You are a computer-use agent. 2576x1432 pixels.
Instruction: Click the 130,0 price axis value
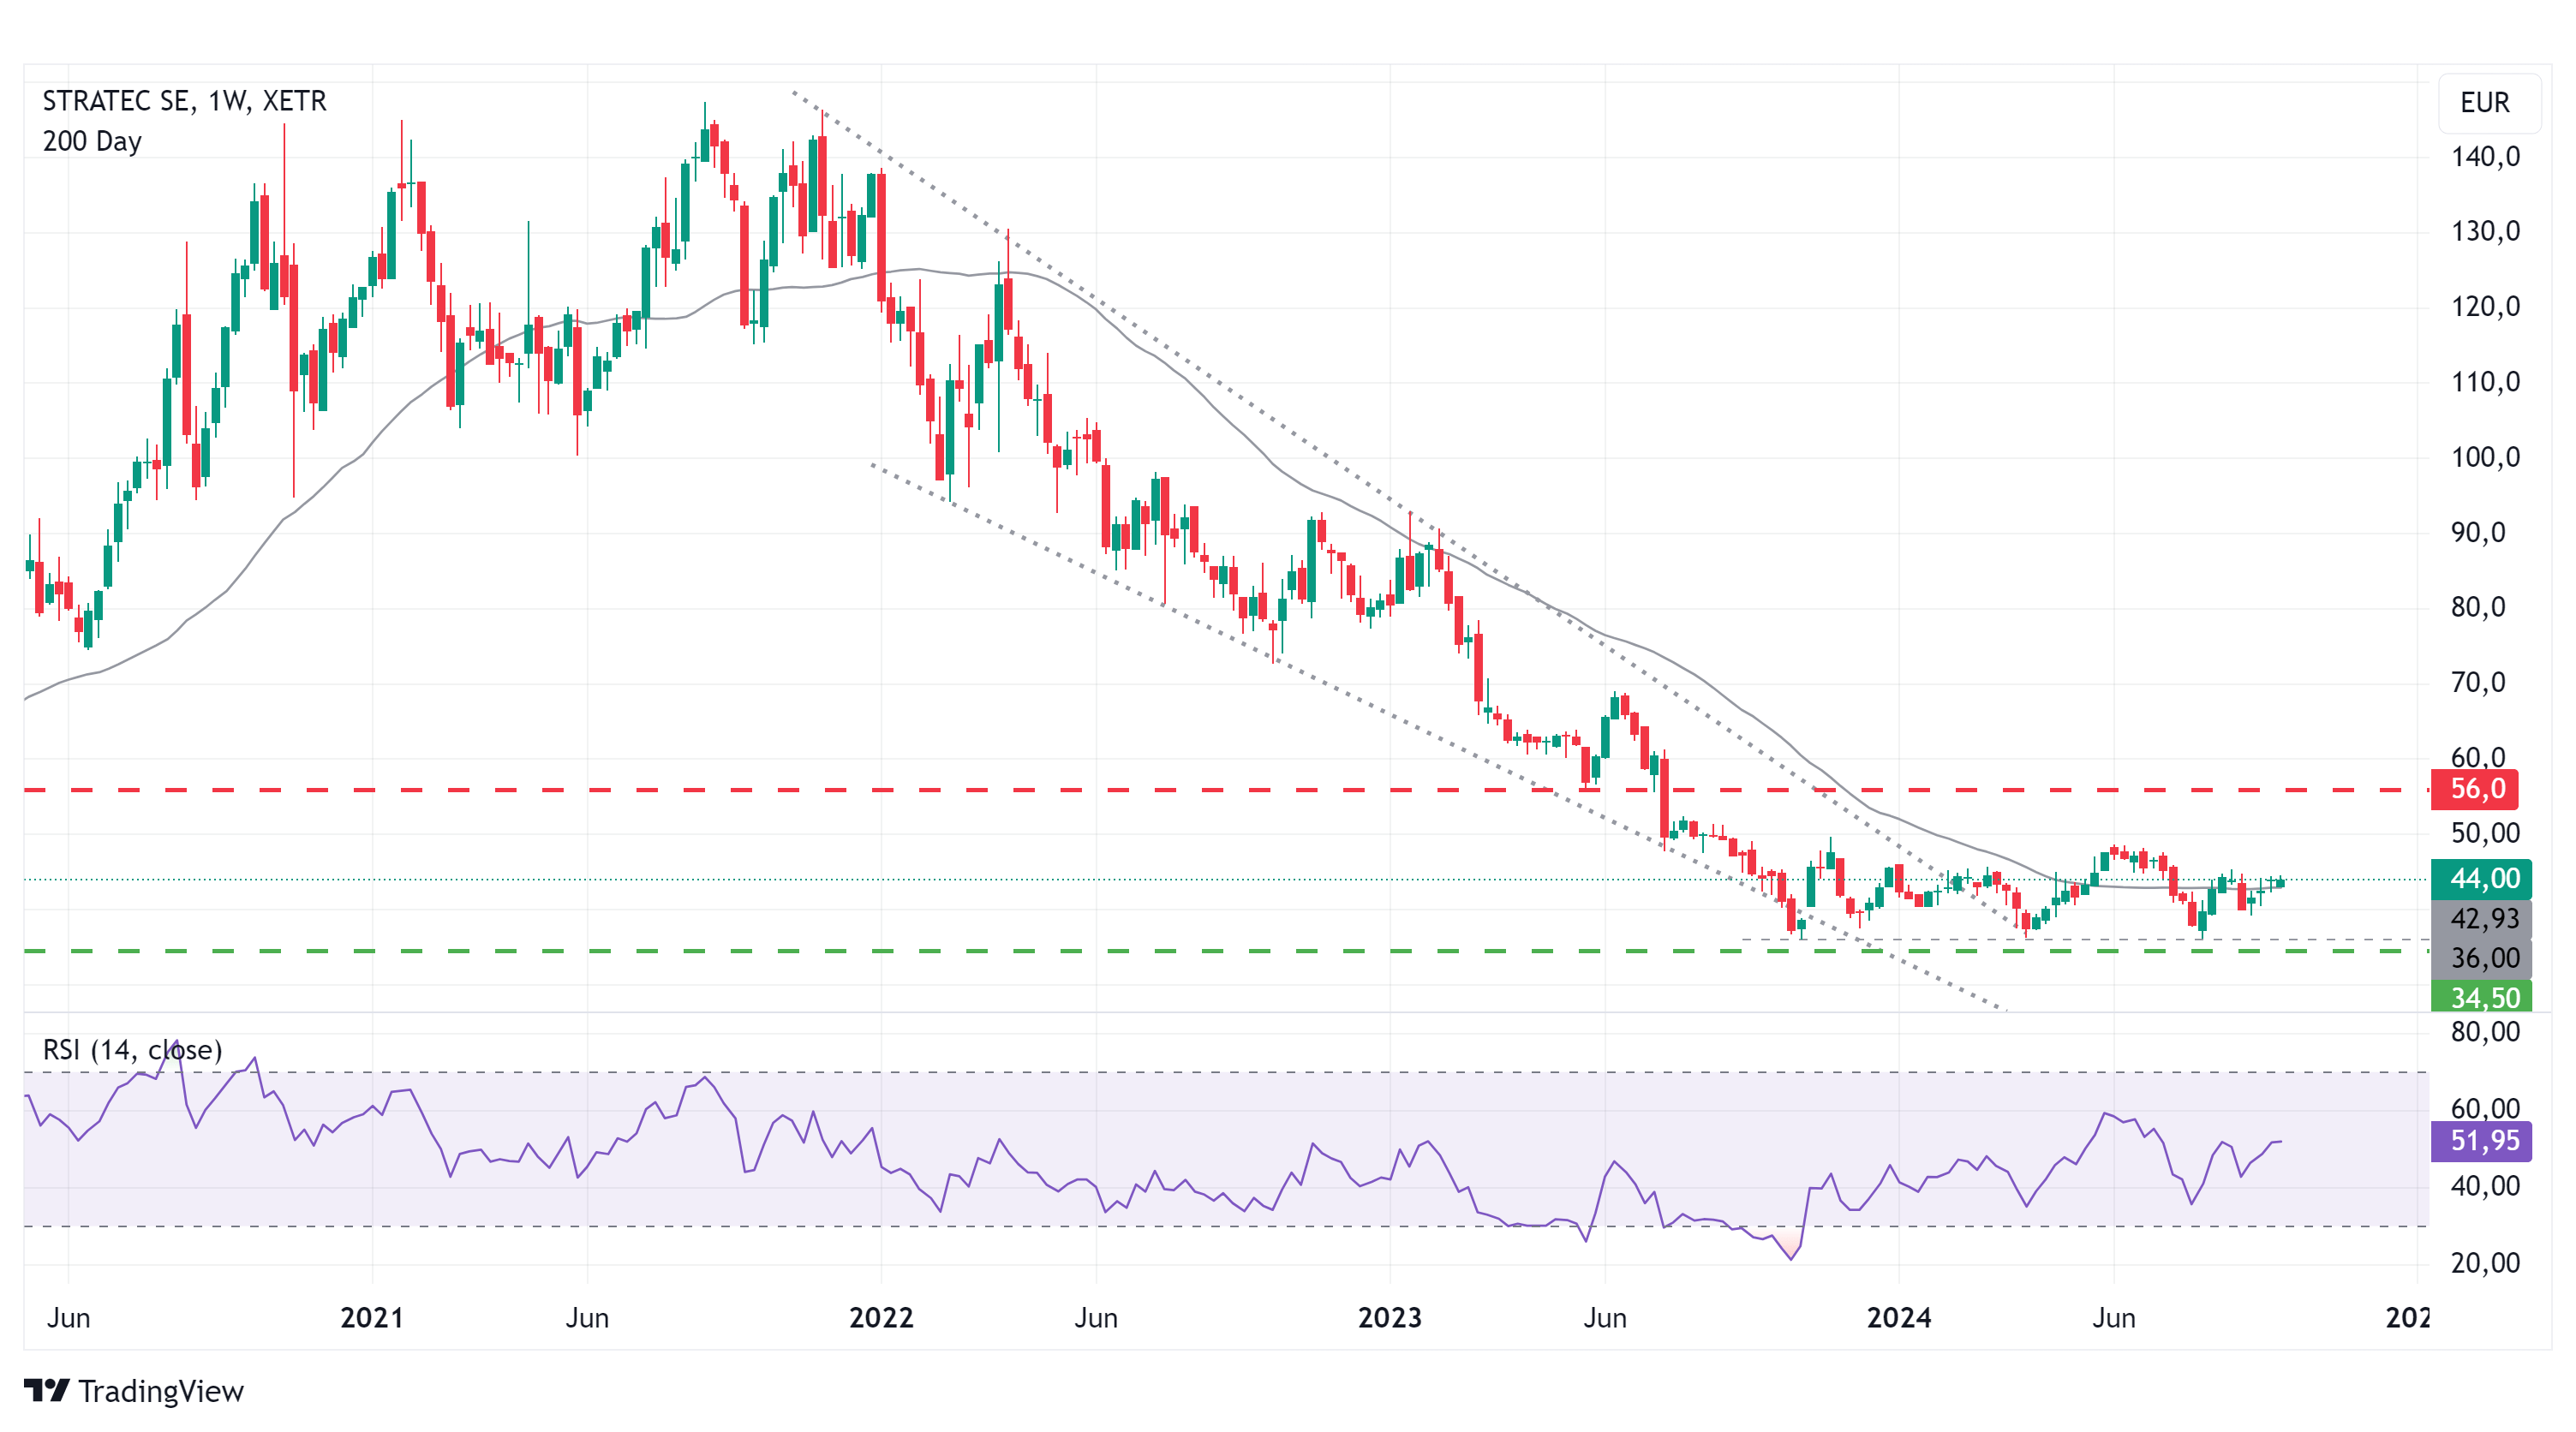(2485, 232)
